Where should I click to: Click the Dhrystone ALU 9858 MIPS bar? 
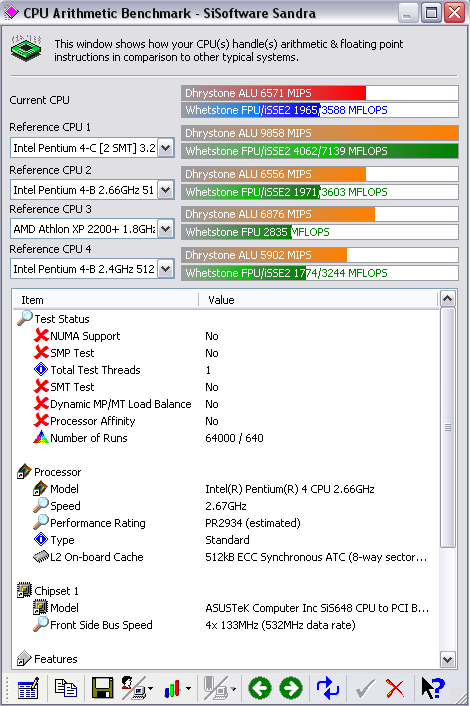[320, 133]
